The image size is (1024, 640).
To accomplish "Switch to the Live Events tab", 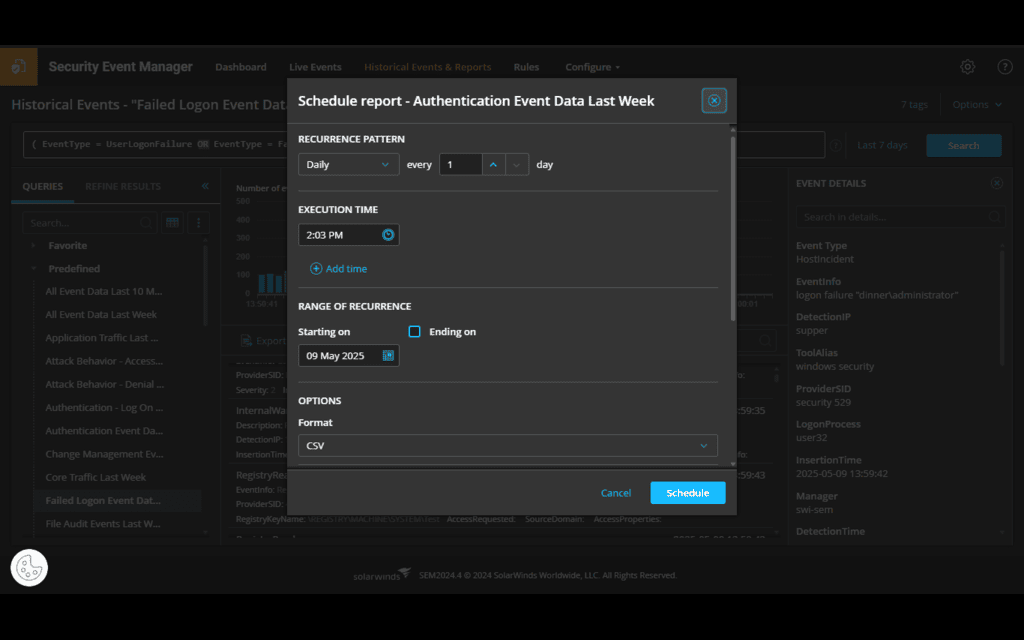I will [x=314, y=66].
